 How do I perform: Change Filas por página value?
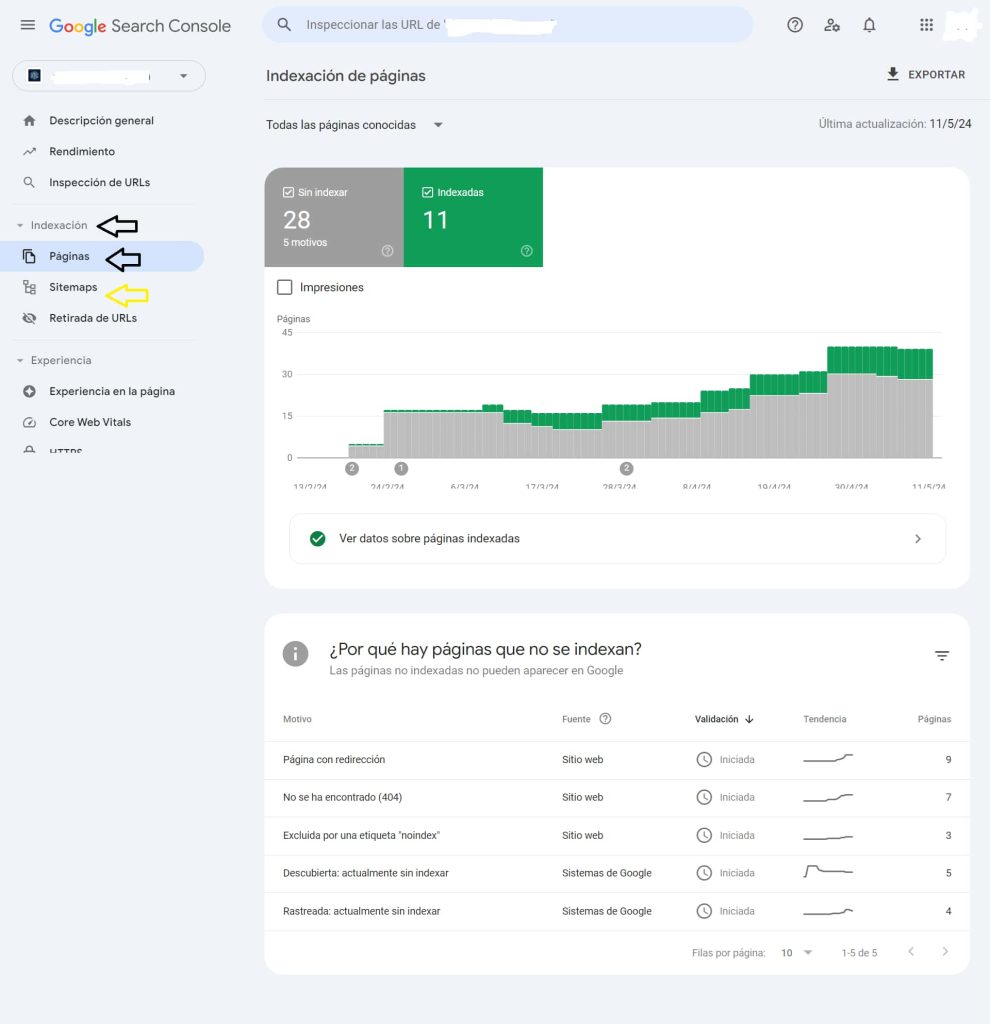click(x=796, y=953)
